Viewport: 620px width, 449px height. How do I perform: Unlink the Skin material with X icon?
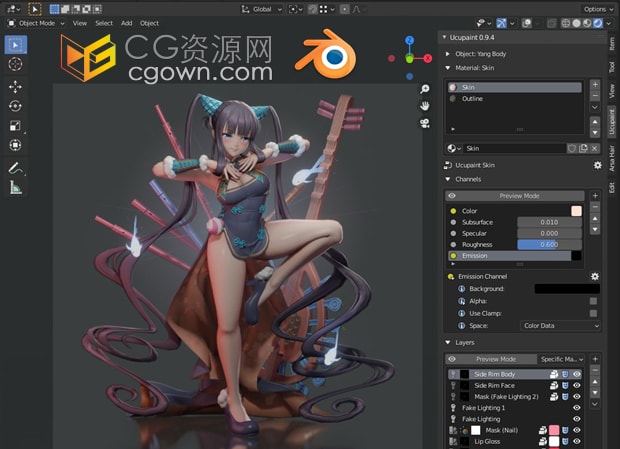click(x=594, y=148)
